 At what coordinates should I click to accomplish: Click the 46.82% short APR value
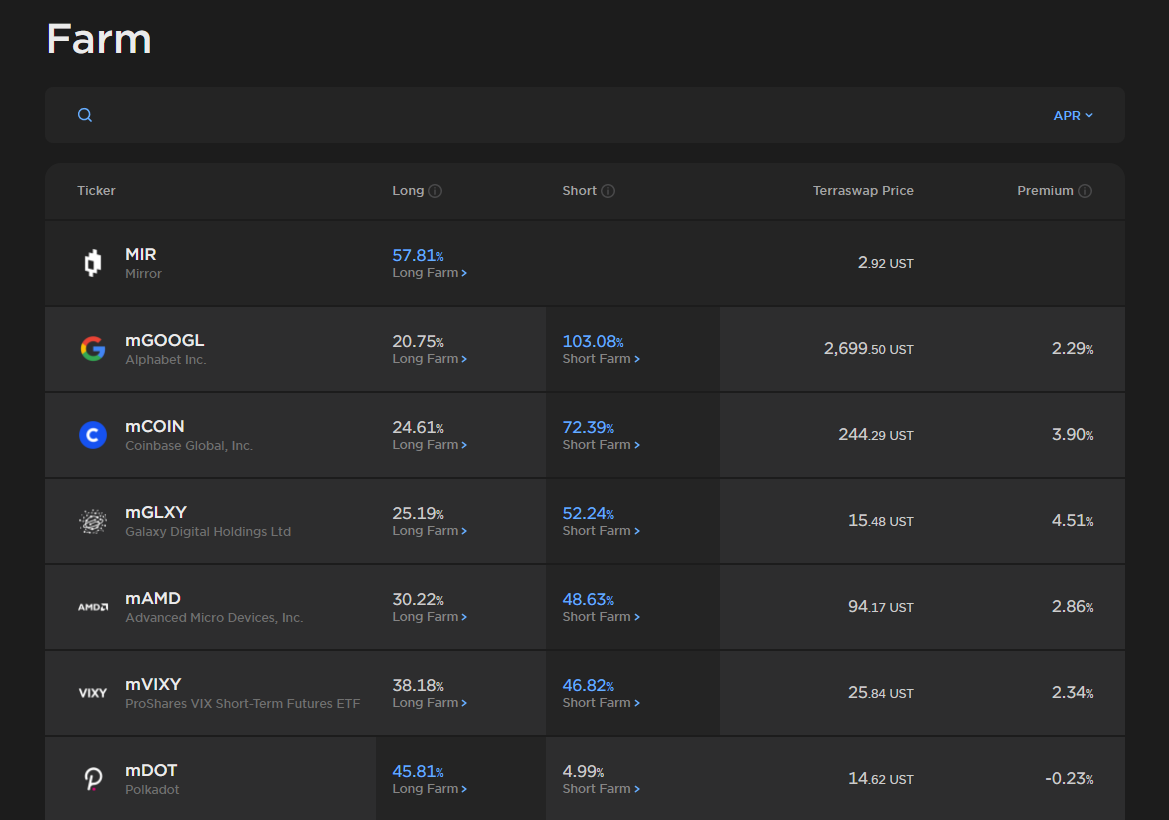[588, 685]
